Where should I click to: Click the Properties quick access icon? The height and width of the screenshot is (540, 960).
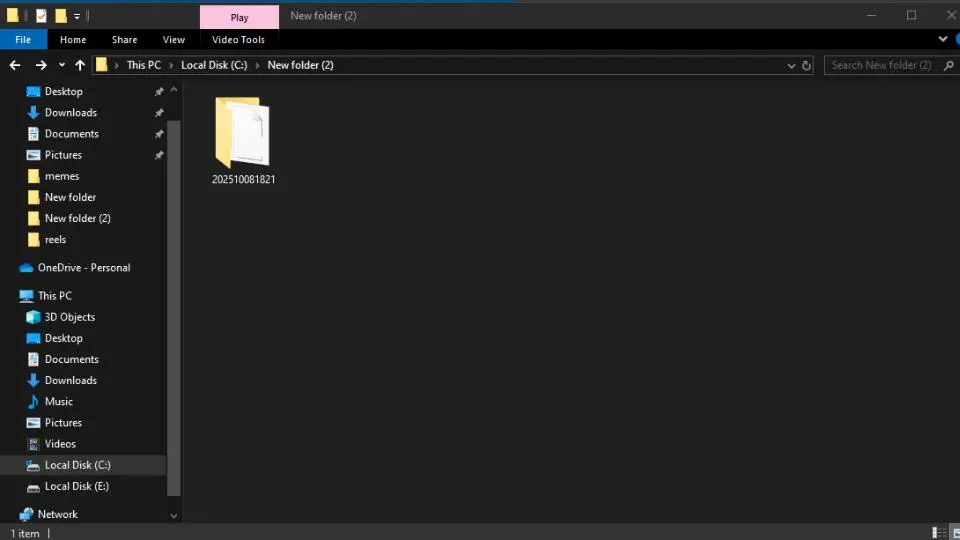click(x=41, y=16)
